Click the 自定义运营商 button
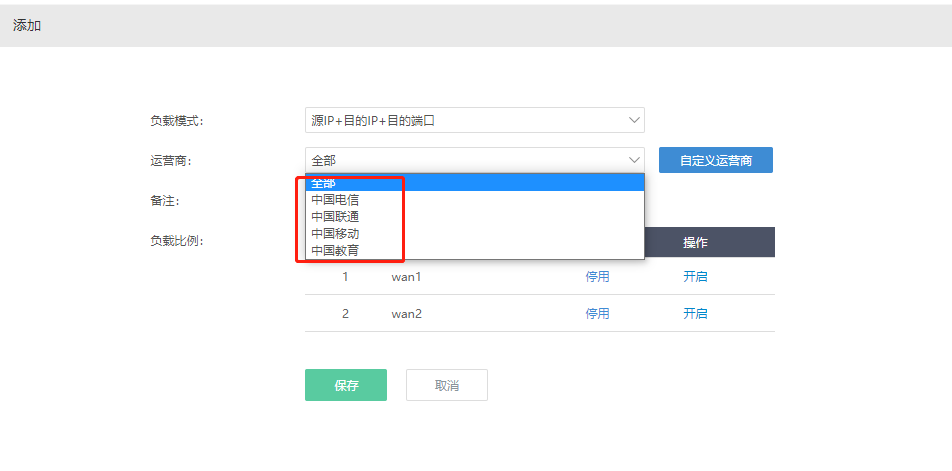 [x=716, y=160]
